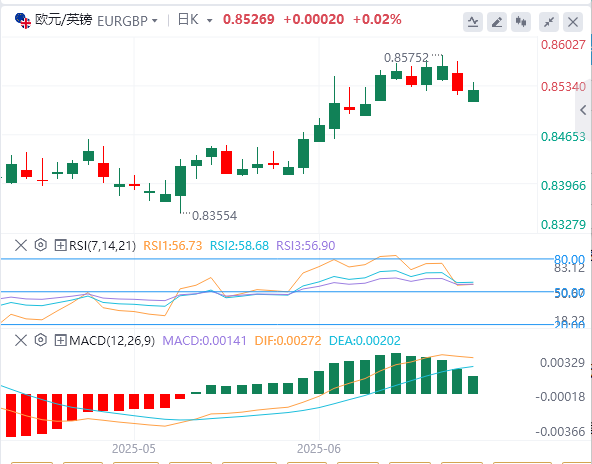The width and height of the screenshot is (592, 464).
Task: Select the 2025-06 date axis label
Action: point(319,449)
